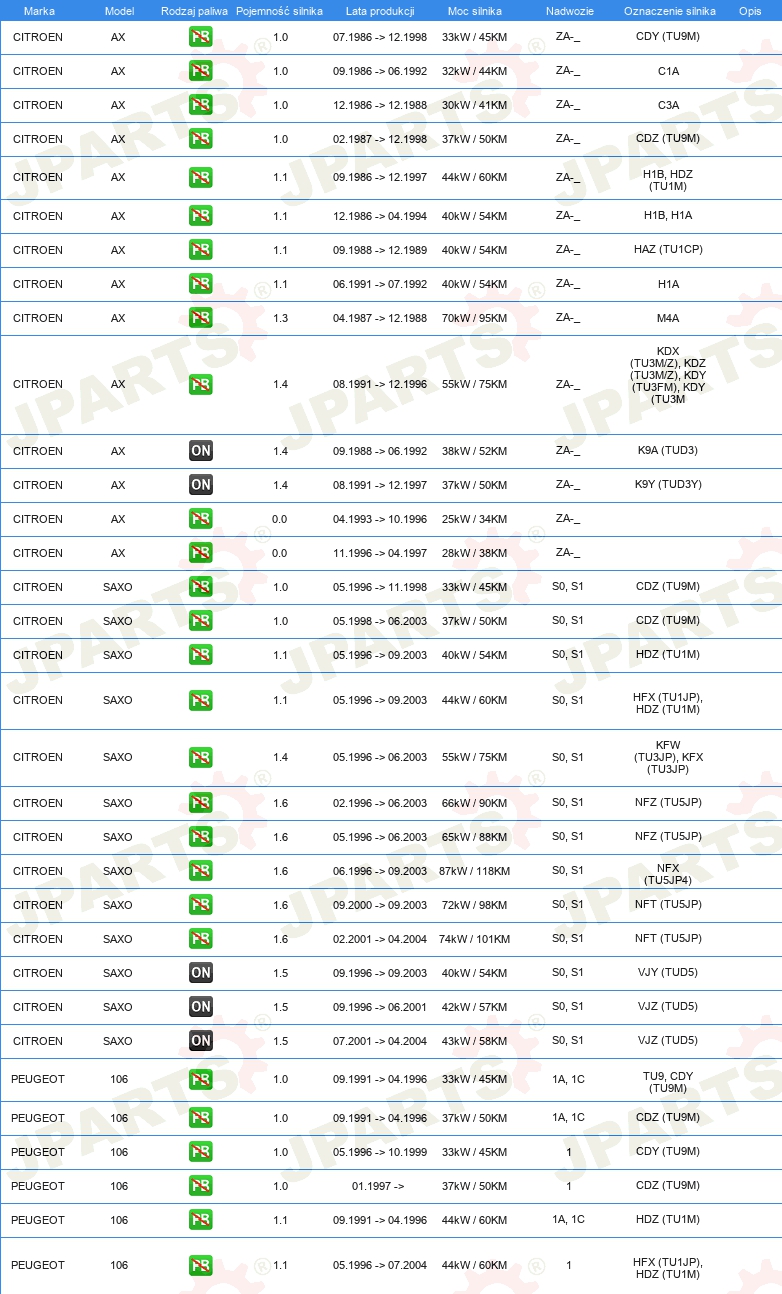Click the Moc silnika column header
This screenshot has height=1294, width=782.
click(x=475, y=10)
